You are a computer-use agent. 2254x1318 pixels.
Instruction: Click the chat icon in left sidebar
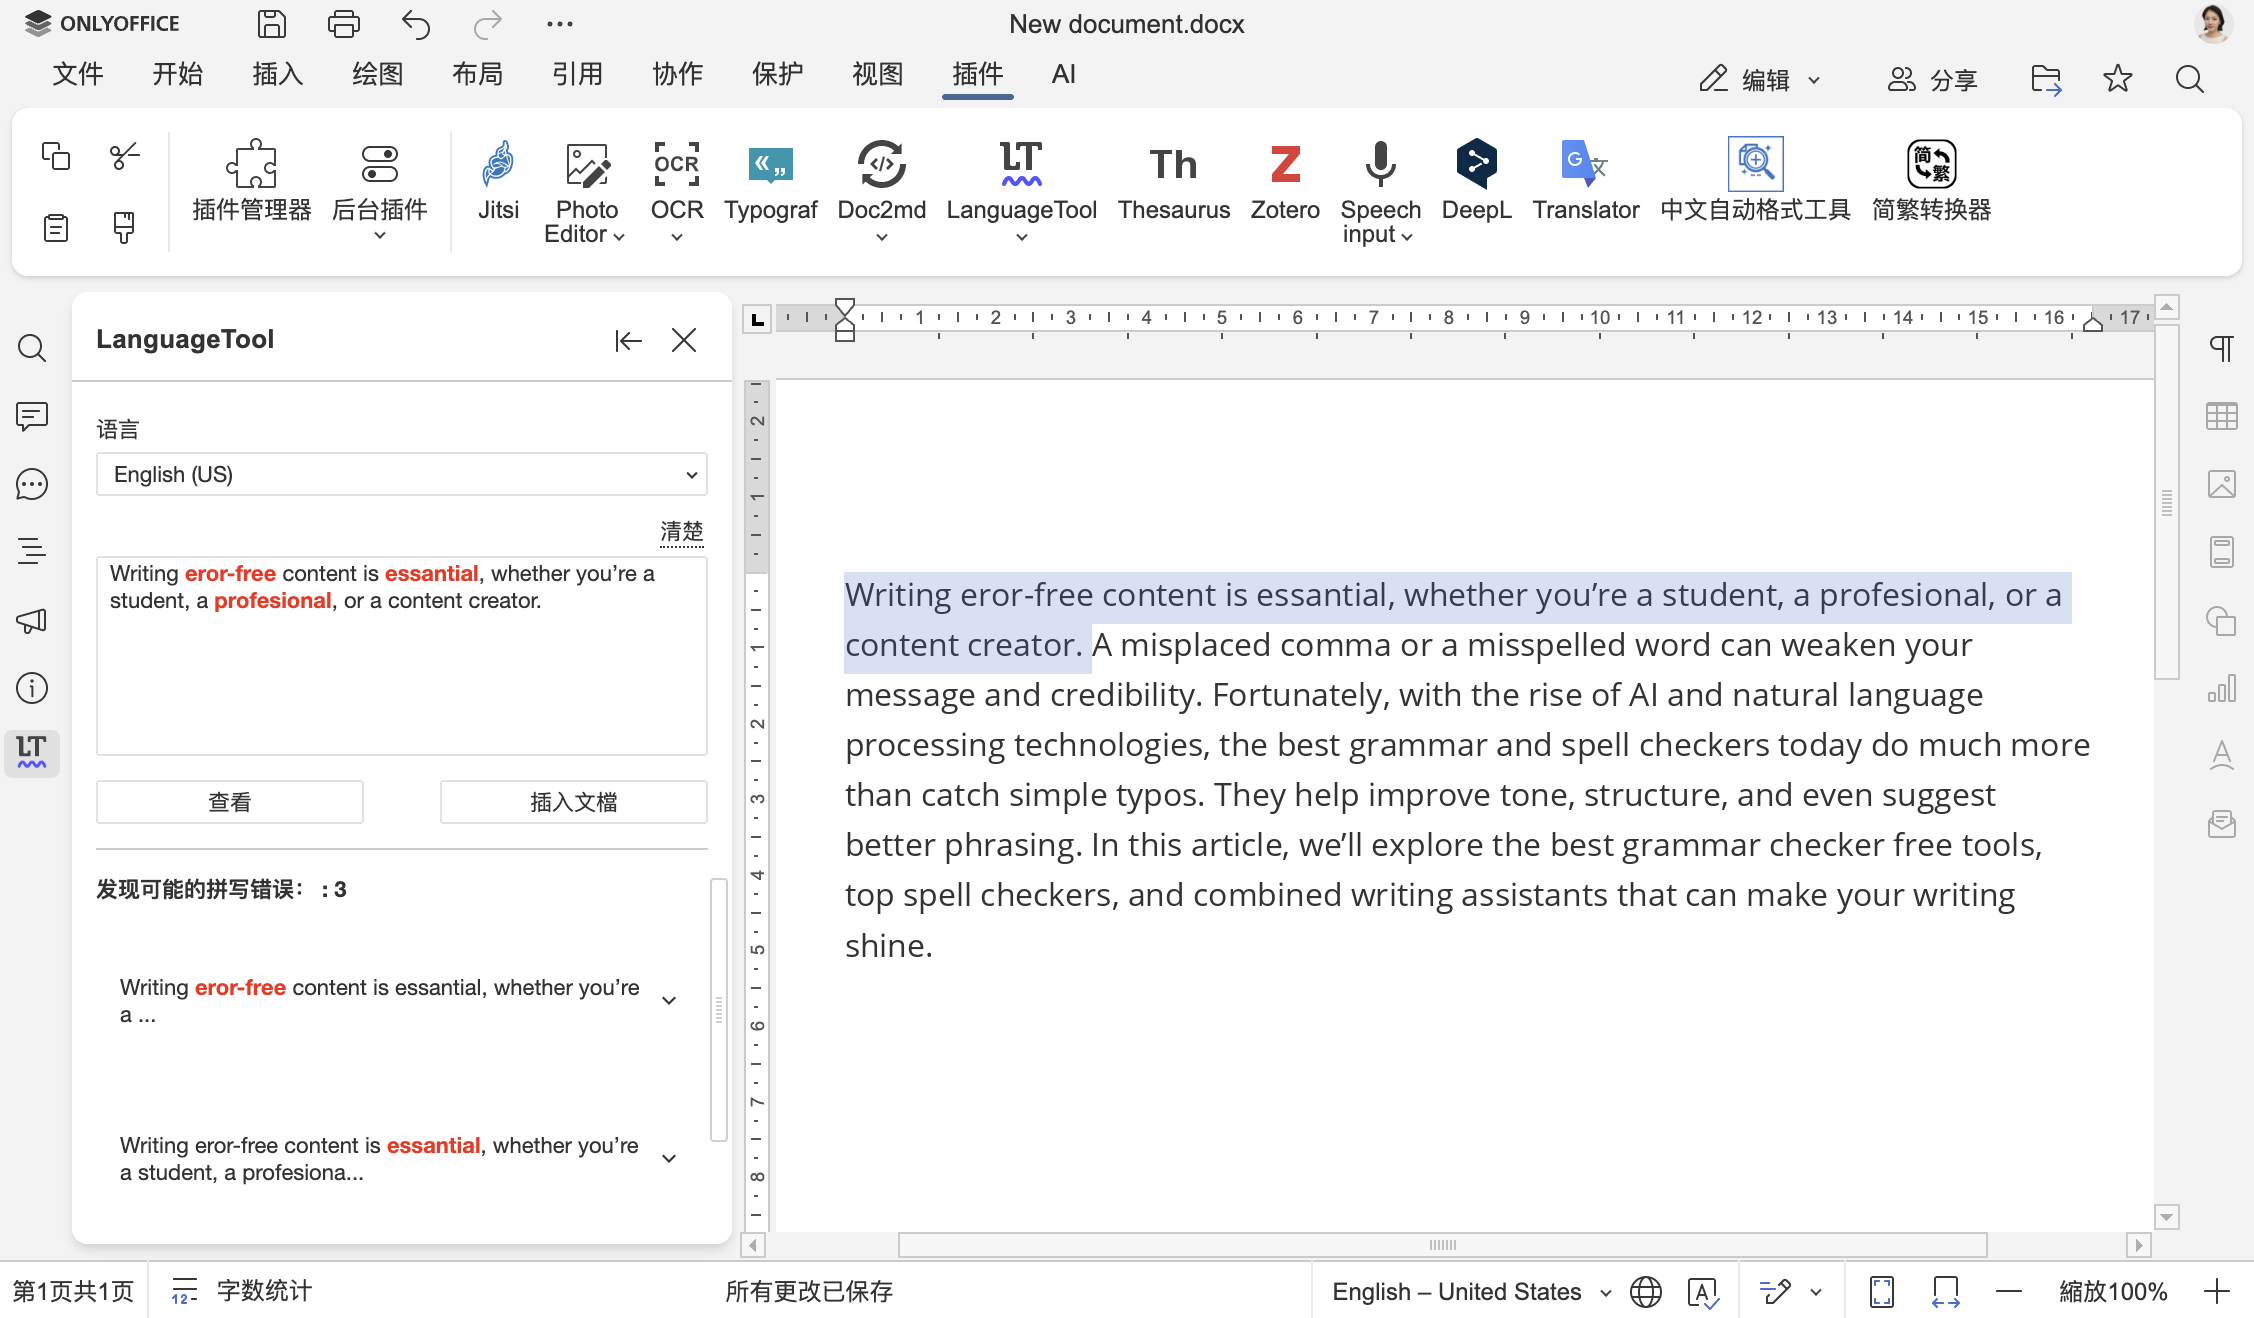coord(32,484)
